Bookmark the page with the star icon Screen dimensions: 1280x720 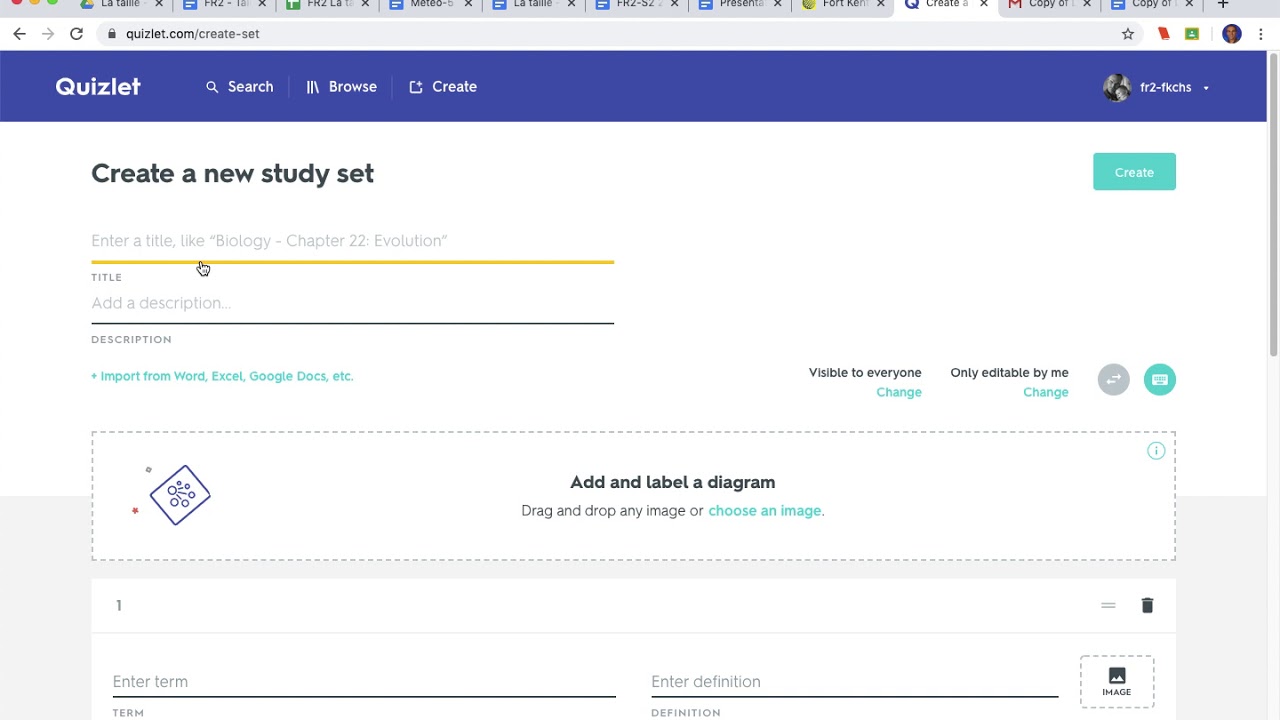pyautogui.click(x=1128, y=33)
